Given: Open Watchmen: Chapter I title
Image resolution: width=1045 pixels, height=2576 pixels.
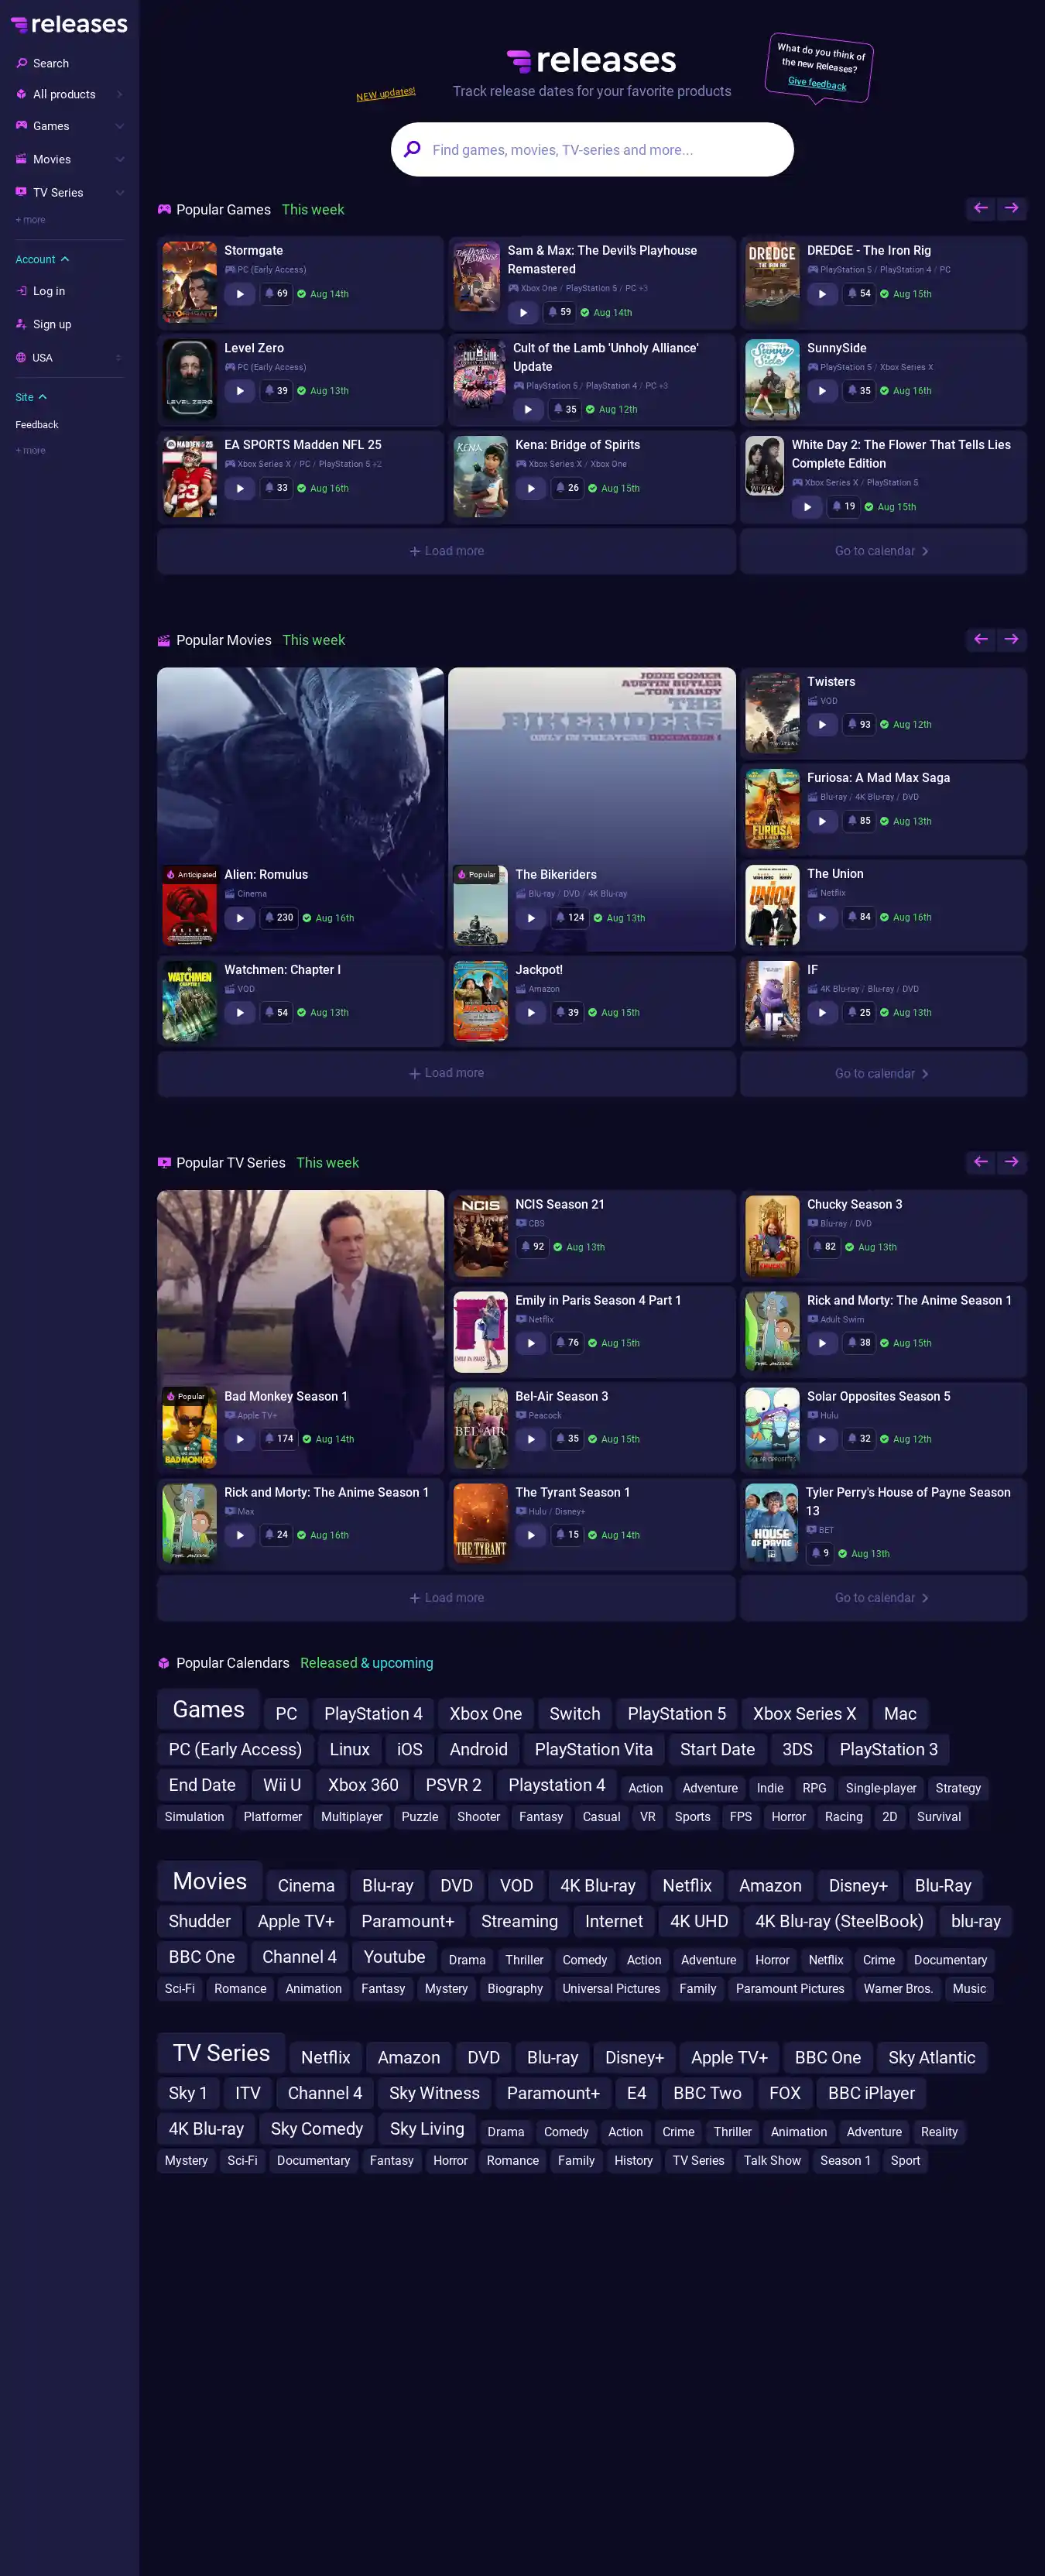Looking at the screenshot, I should pyautogui.click(x=282, y=970).
